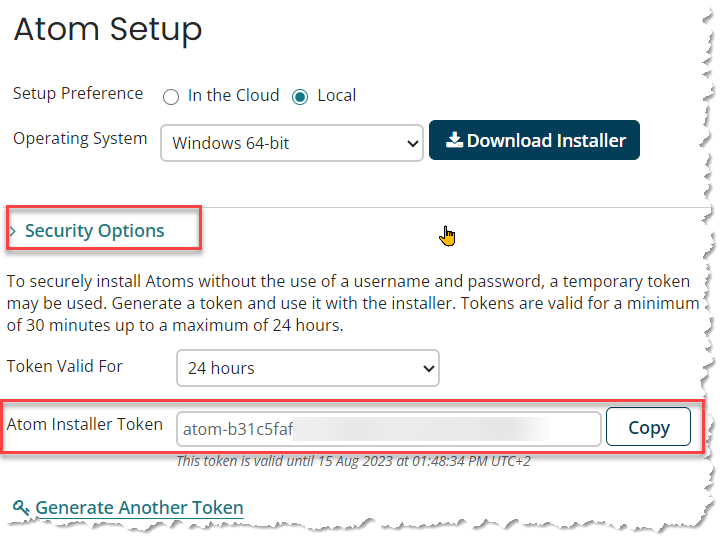Click the Atom Setup heading
This screenshot has height=542, width=725.
click(x=108, y=29)
